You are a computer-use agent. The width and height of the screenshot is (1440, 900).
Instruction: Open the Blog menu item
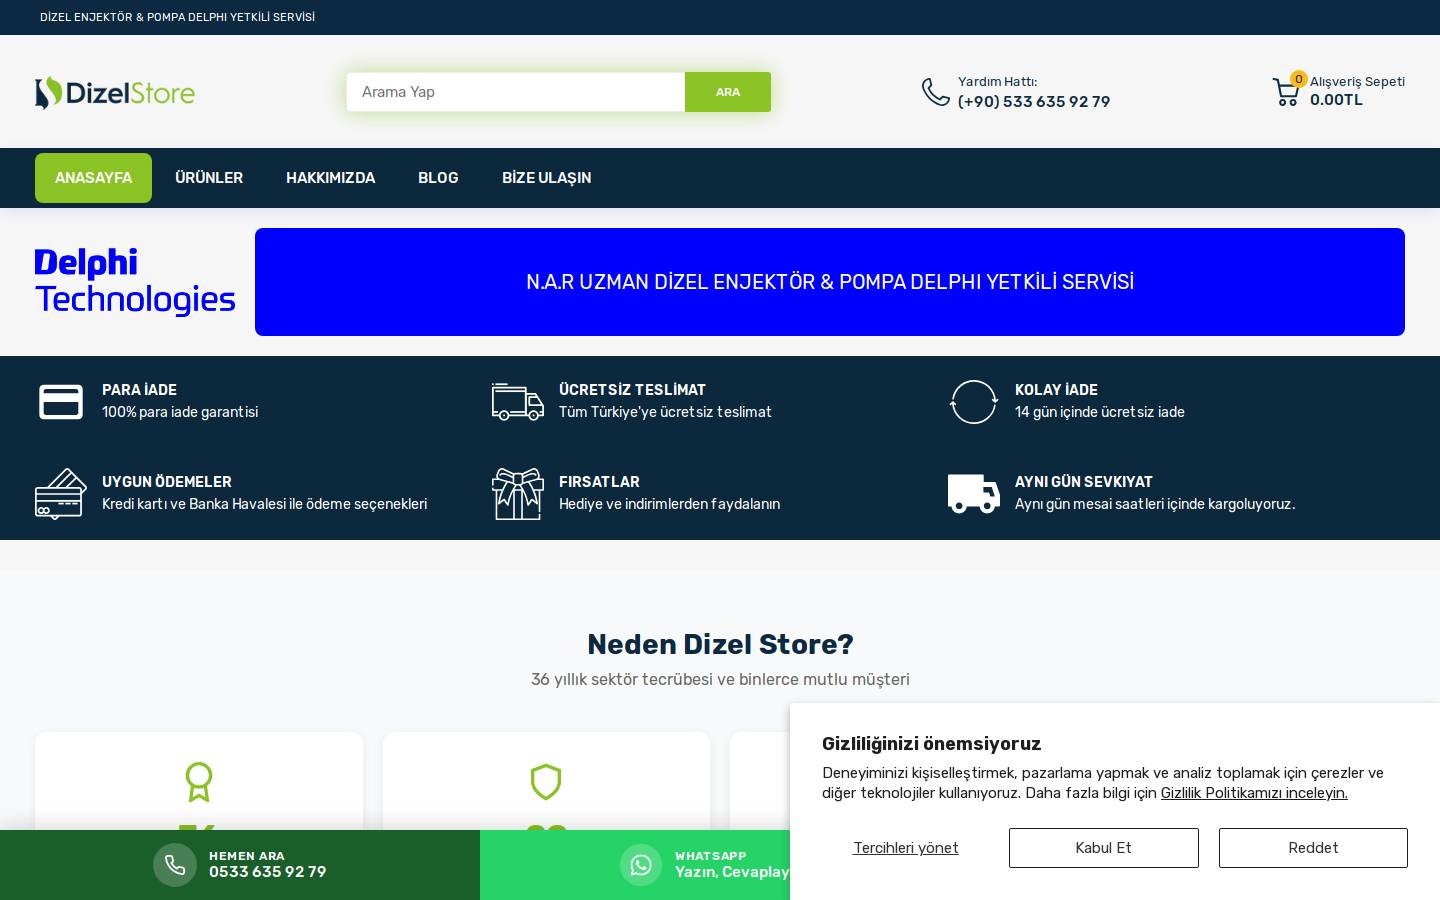(438, 178)
